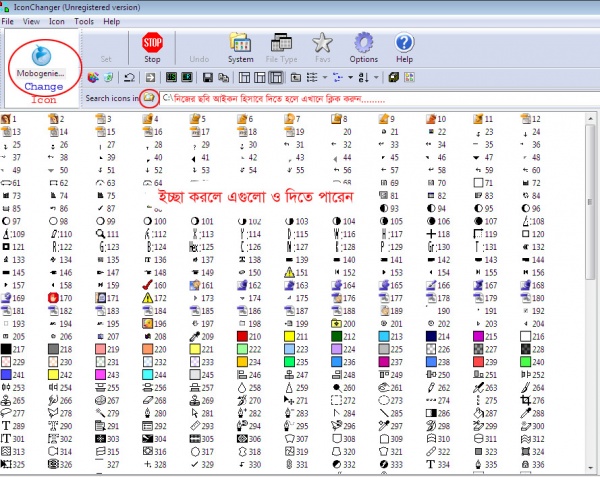Select the magnifier icon numbered 111
The height and width of the screenshot is (477, 600).
(100, 233)
